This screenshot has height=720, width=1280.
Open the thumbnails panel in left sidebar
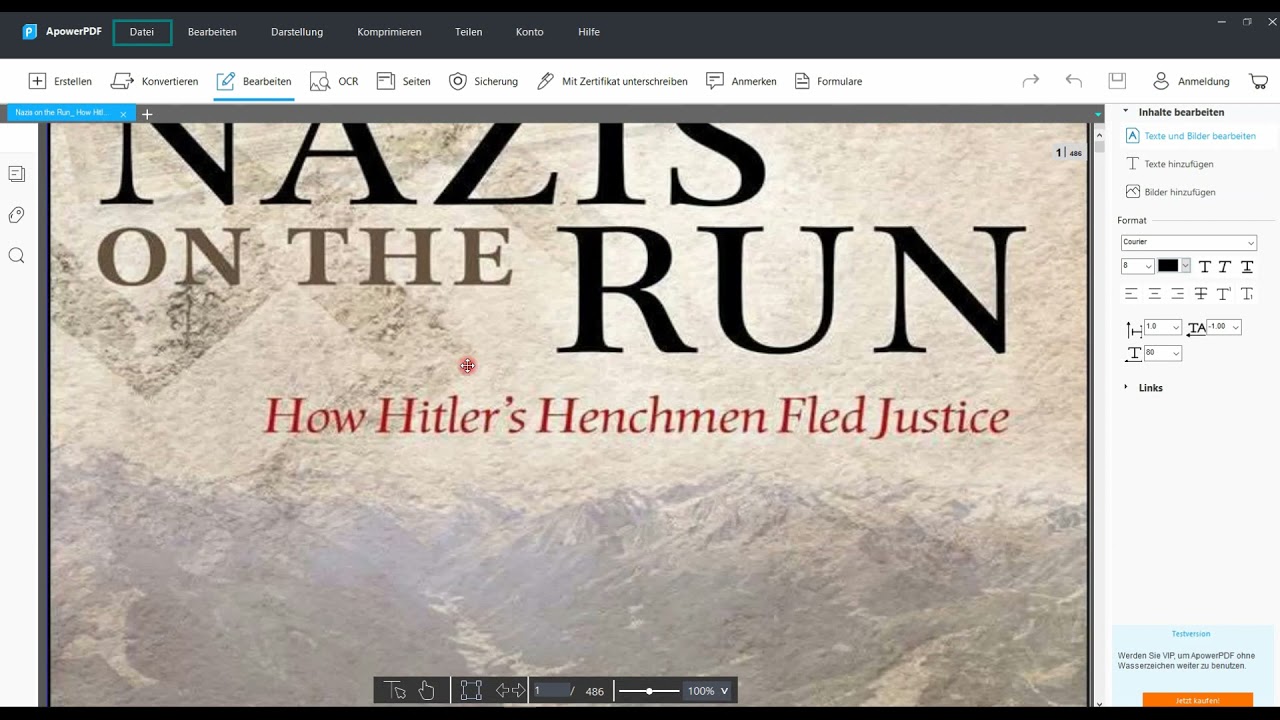click(x=16, y=174)
